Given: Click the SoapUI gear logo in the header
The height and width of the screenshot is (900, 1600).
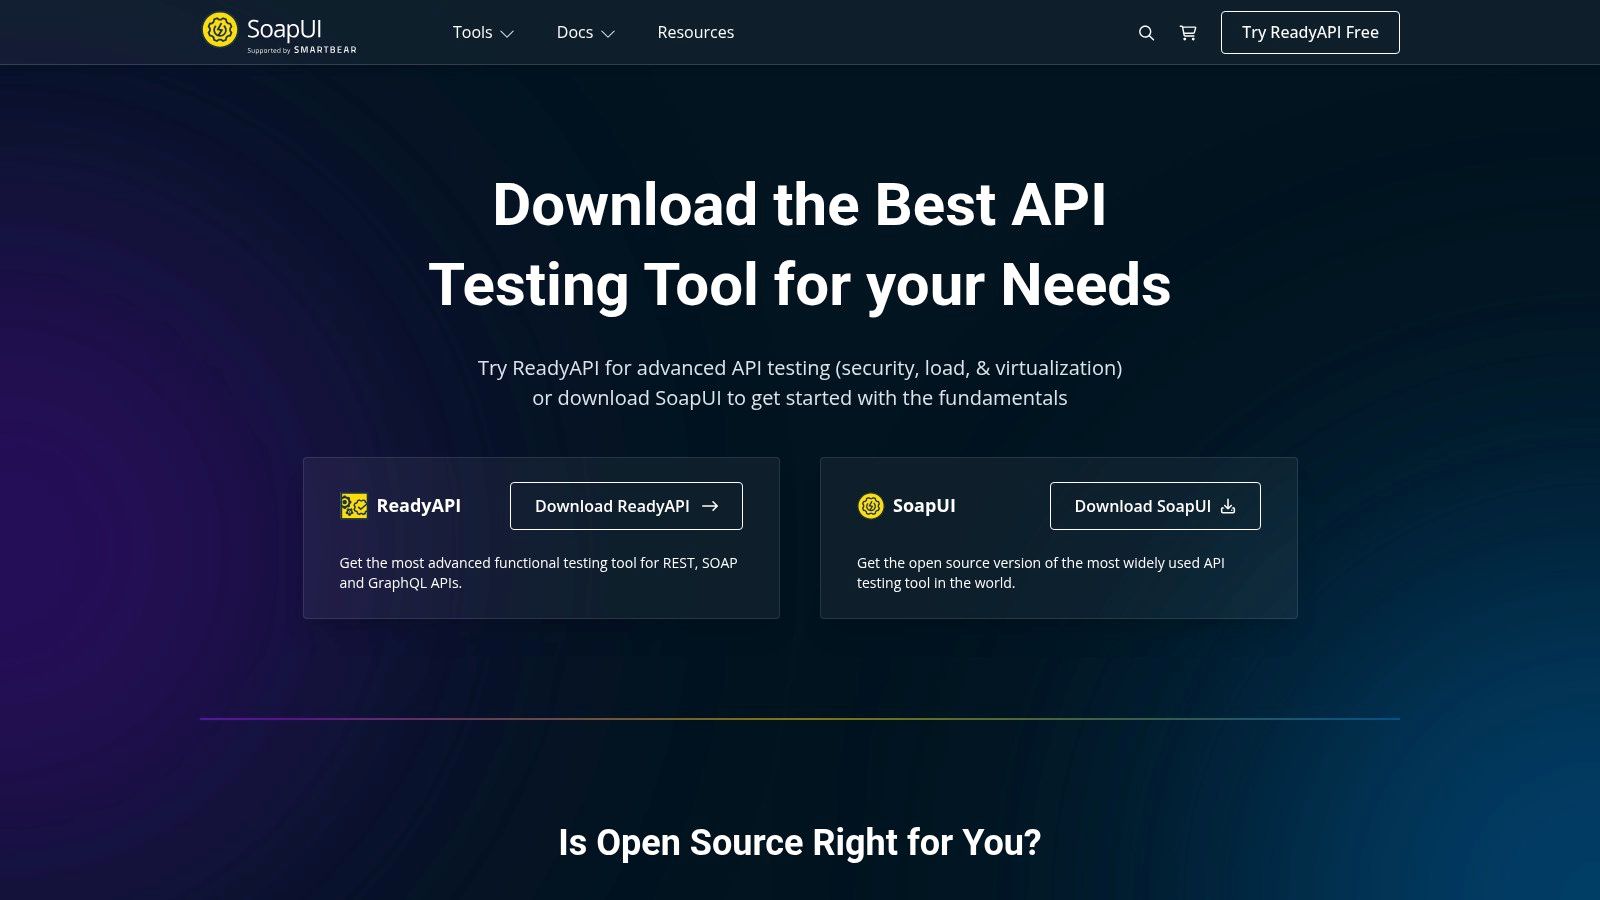Looking at the screenshot, I should 219,31.
